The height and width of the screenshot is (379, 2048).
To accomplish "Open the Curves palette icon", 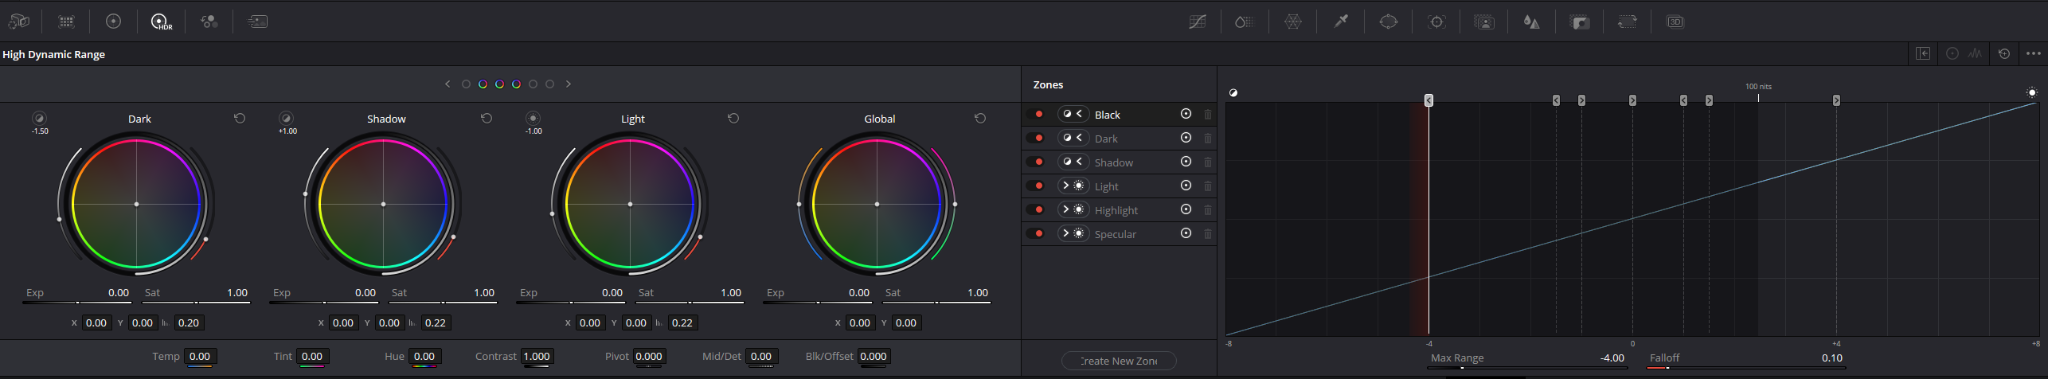I will click(1197, 21).
